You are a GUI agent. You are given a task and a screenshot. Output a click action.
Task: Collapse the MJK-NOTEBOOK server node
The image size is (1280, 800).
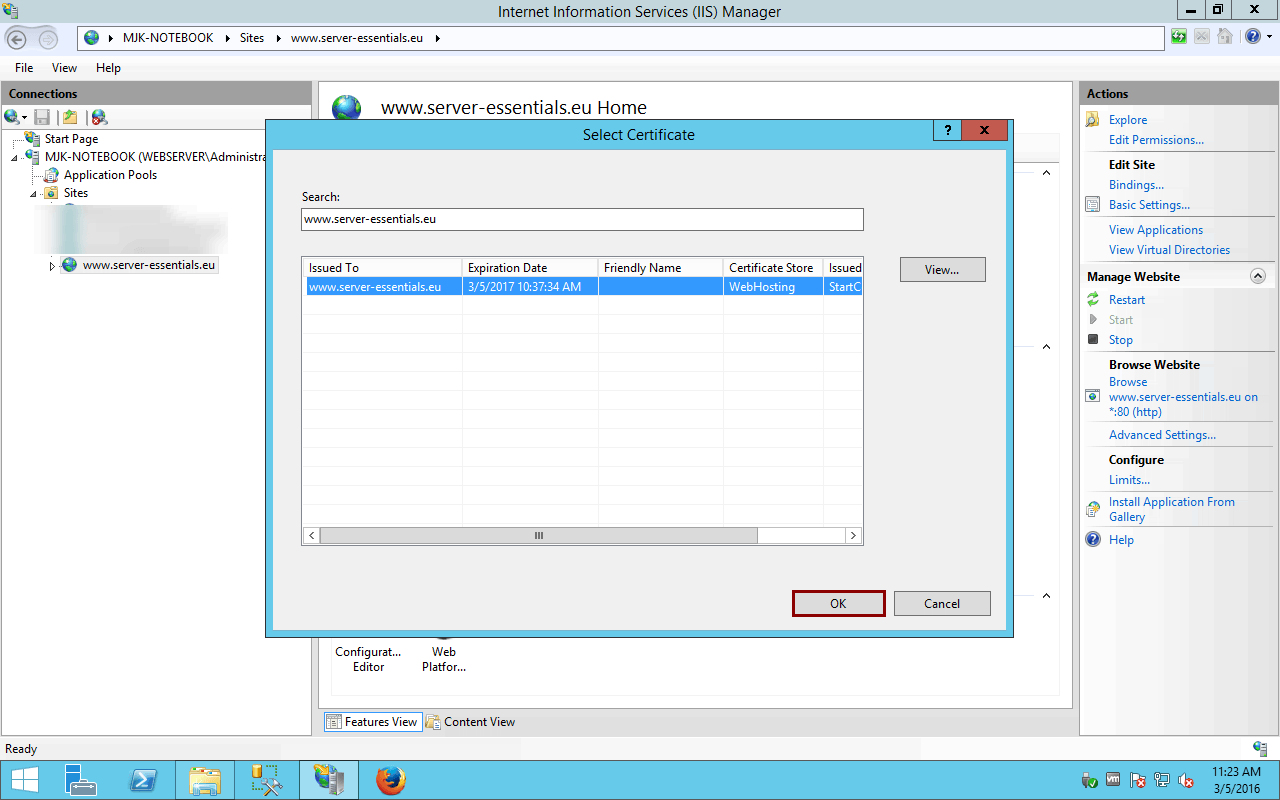(x=15, y=158)
